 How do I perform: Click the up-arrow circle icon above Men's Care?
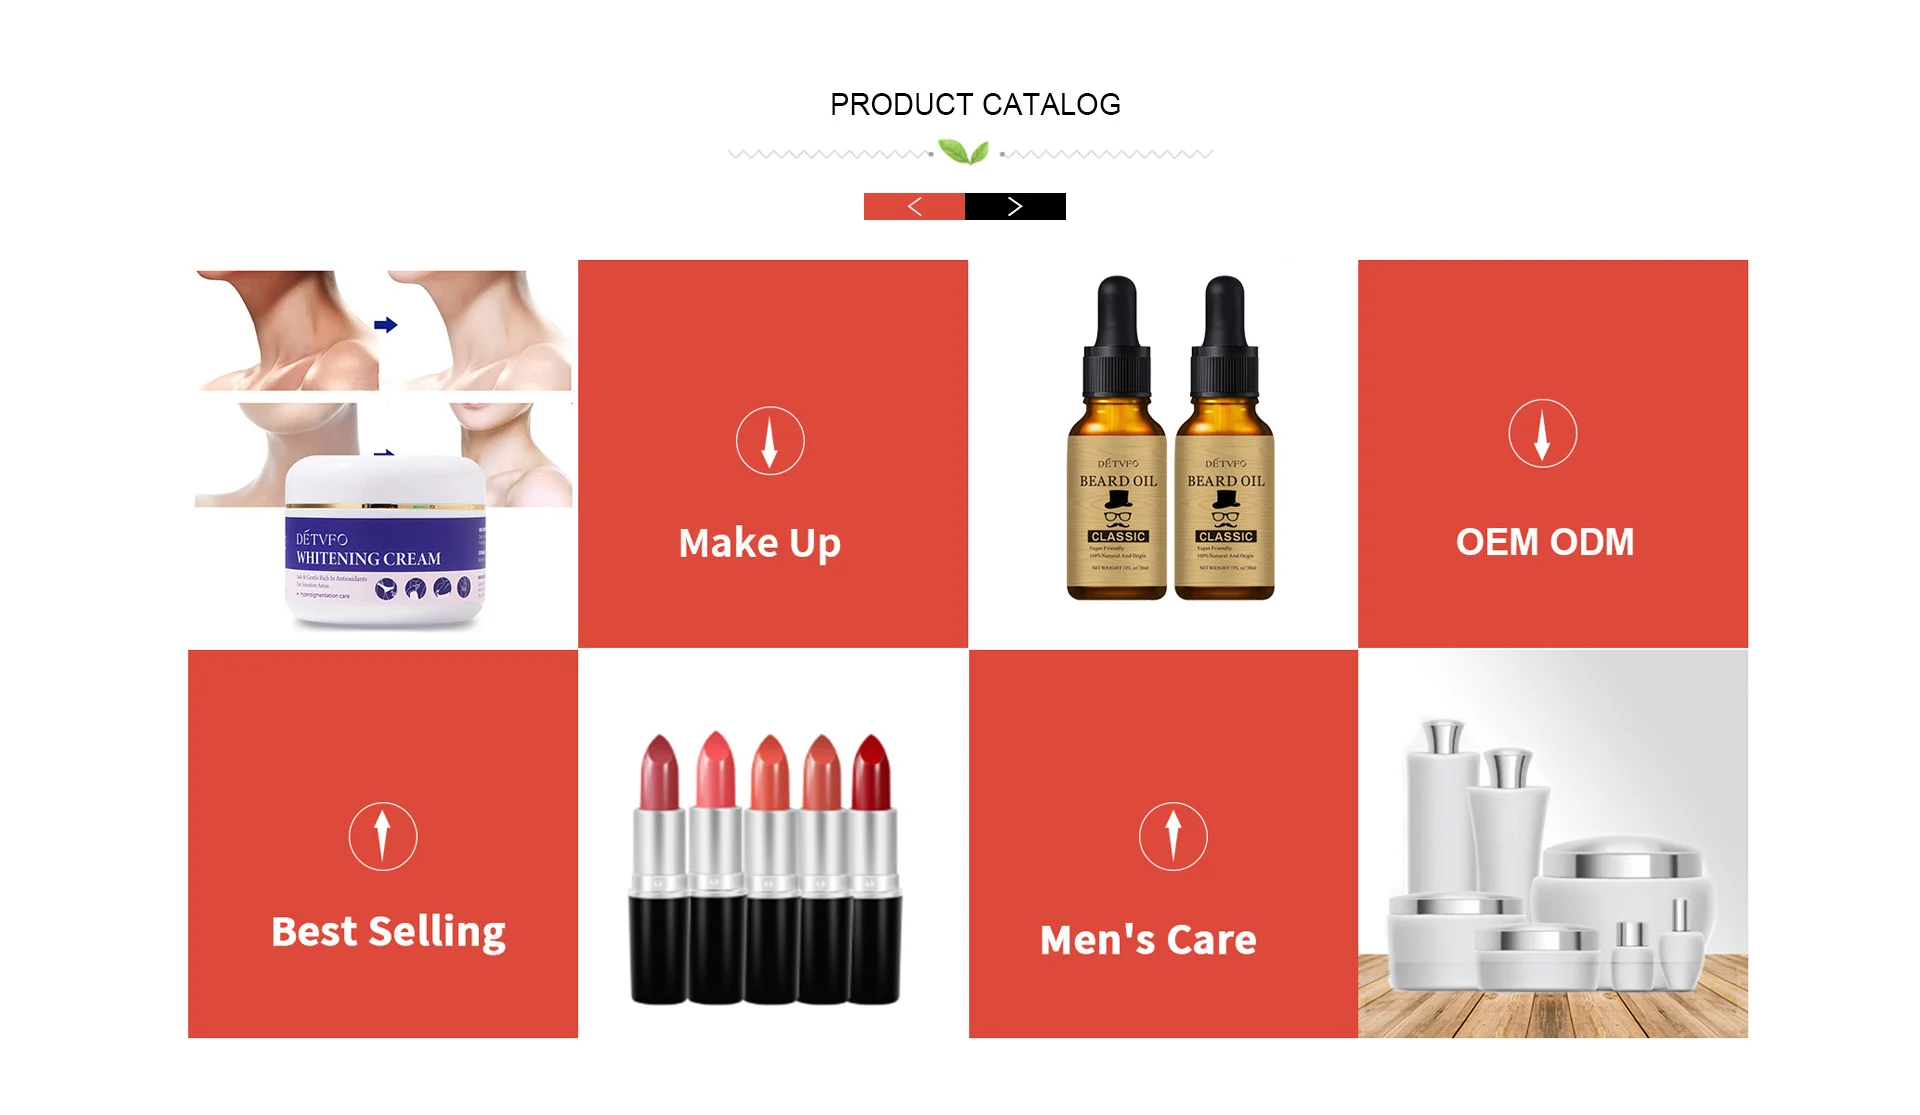pyautogui.click(x=1173, y=836)
